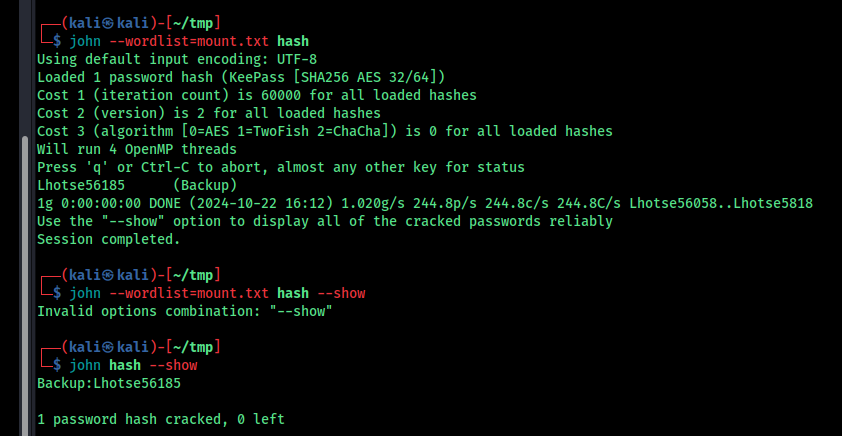This screenshot has width=842, height=436.
Task: Click the 'Will run 4 OpenMP threads' line
Action: point(137,149)
